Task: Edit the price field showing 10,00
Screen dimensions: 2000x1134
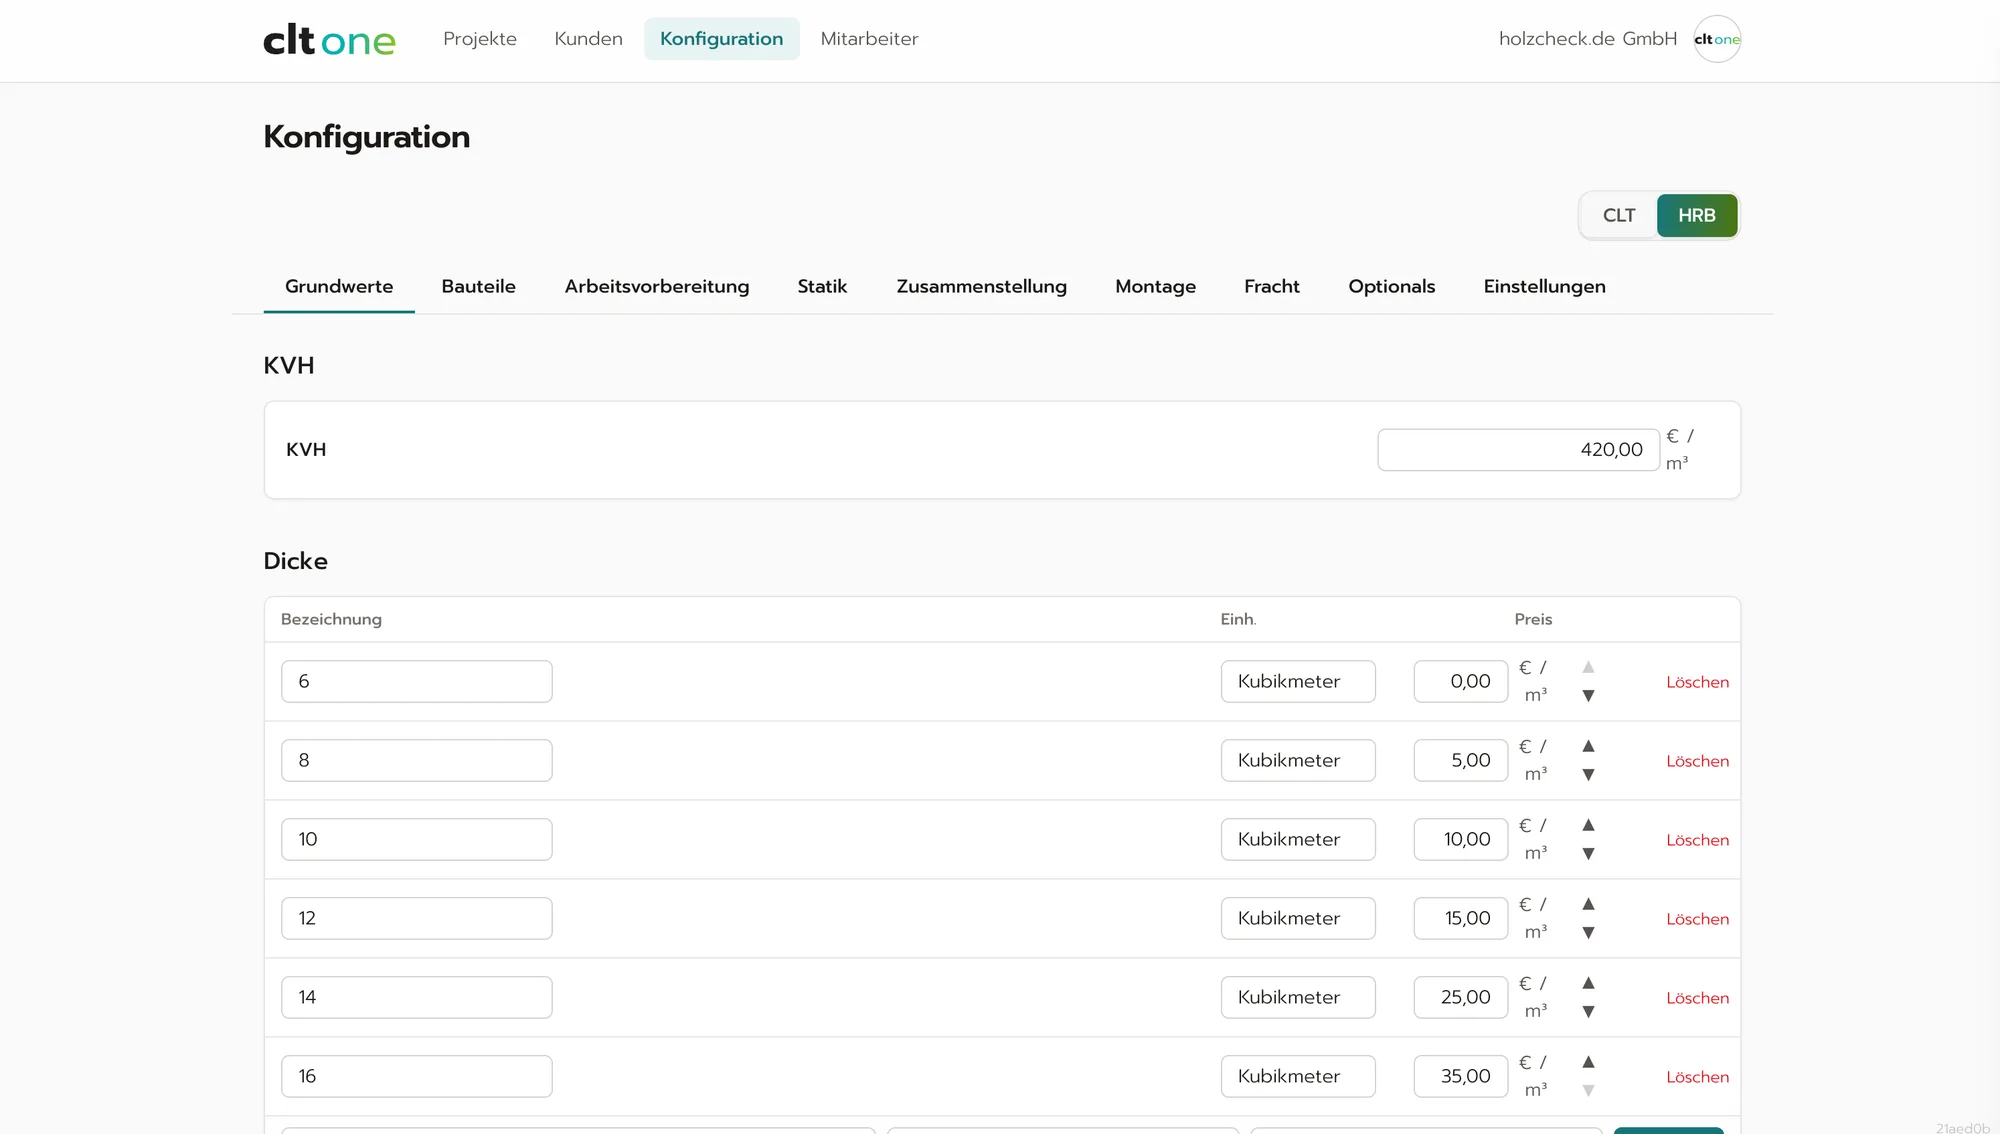Action: click(x=1460, y=839)
